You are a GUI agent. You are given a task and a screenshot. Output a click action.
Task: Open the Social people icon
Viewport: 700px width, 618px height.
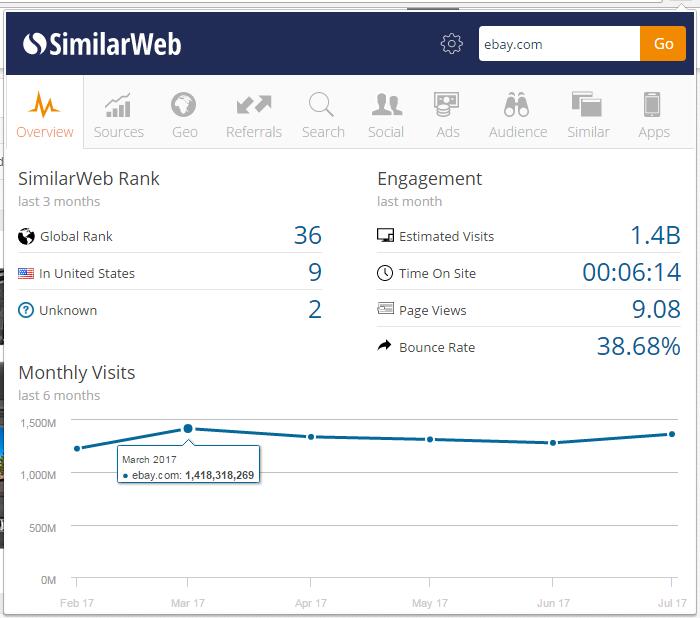(x=386, y=104)
